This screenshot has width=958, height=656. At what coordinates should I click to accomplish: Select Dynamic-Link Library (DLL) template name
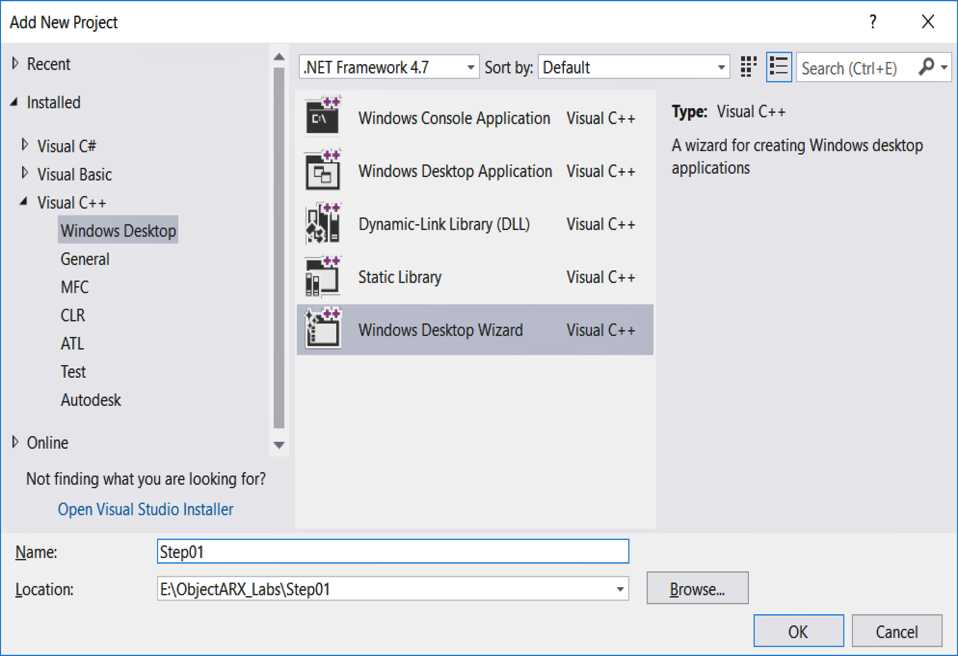coord(444,224)
